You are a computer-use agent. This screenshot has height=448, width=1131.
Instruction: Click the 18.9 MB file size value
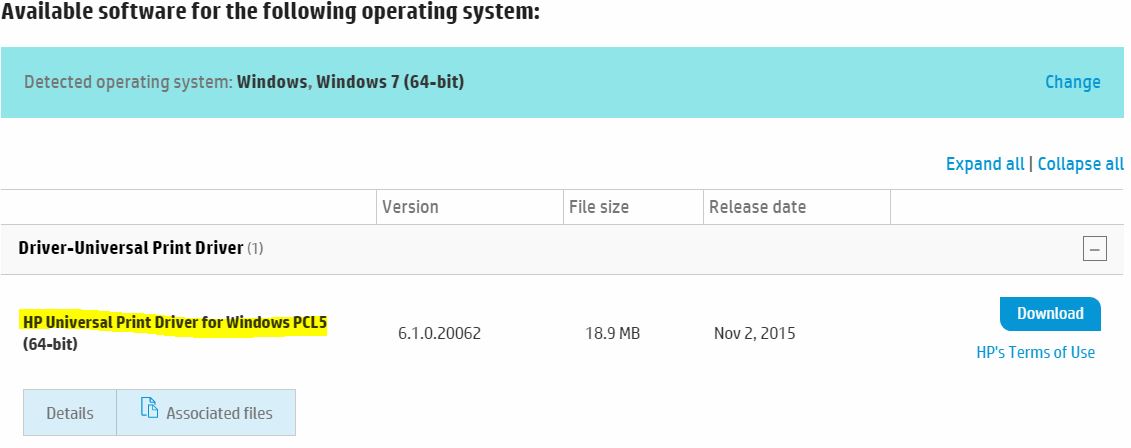(x=610, y=333)
